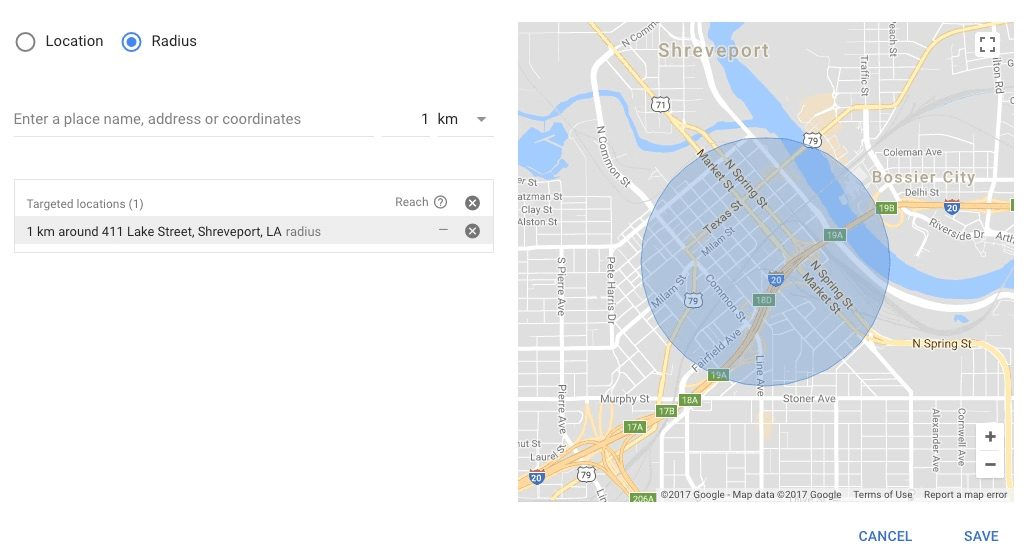
Task: Click the US Route 71 shield marker
Action: tap(659, 104)
